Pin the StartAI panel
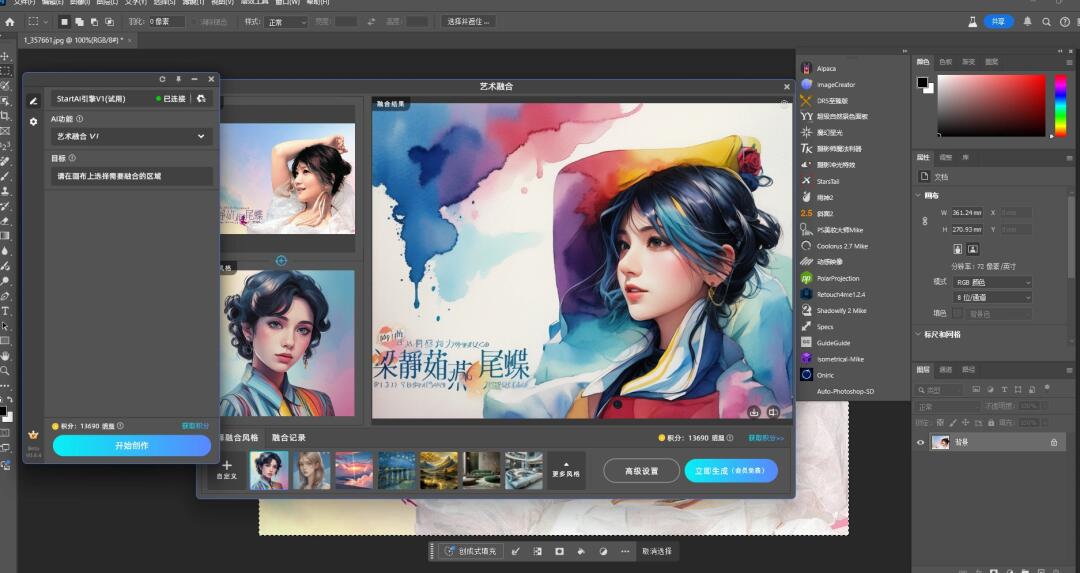Screen dimensions: 1080x573 (178, 79)
